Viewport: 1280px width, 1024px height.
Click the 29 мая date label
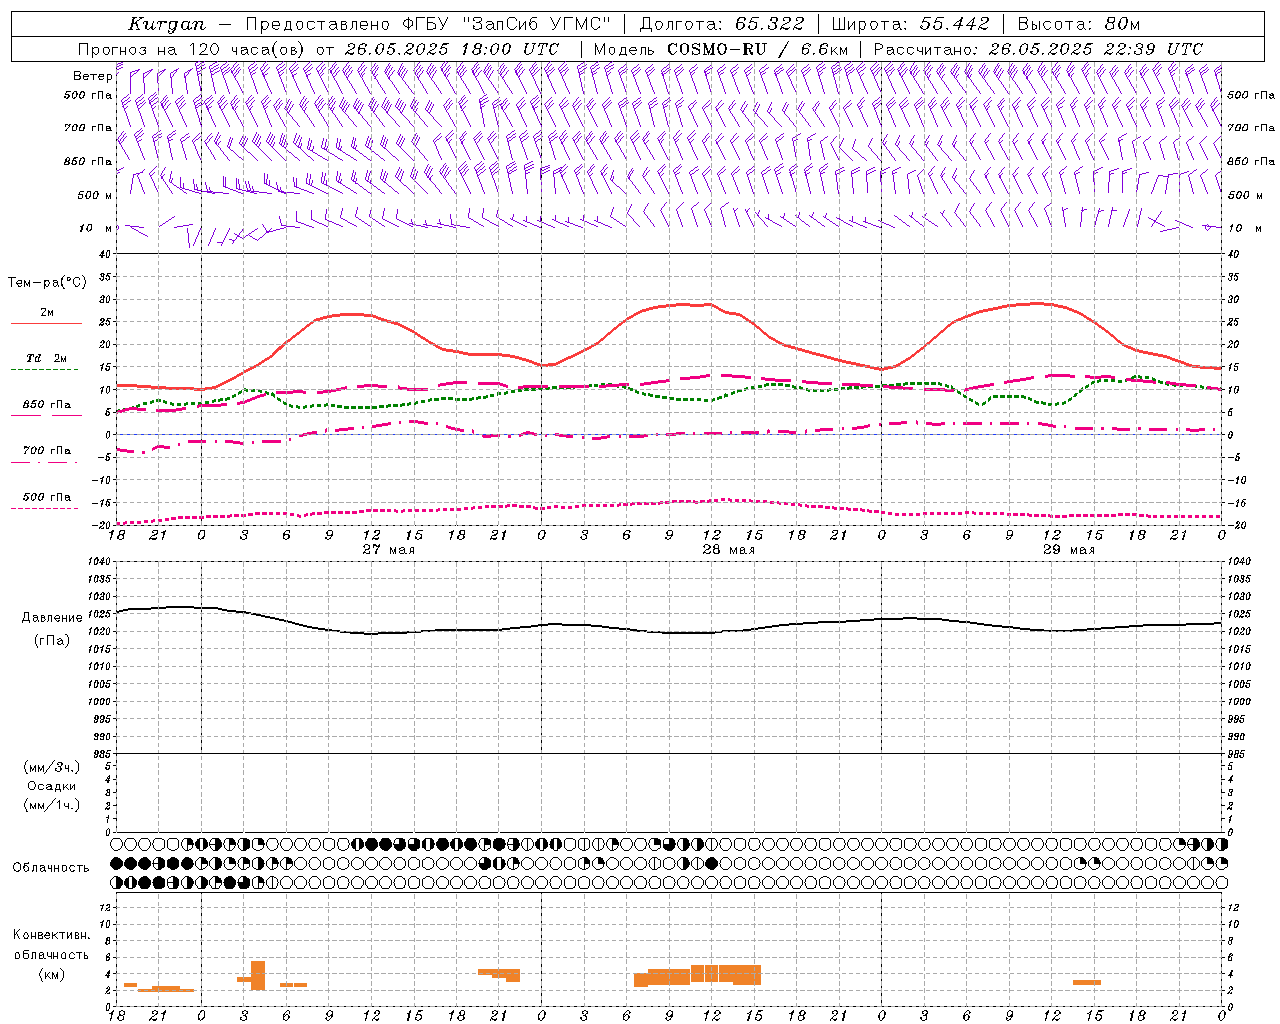[x=1068, y=550]
